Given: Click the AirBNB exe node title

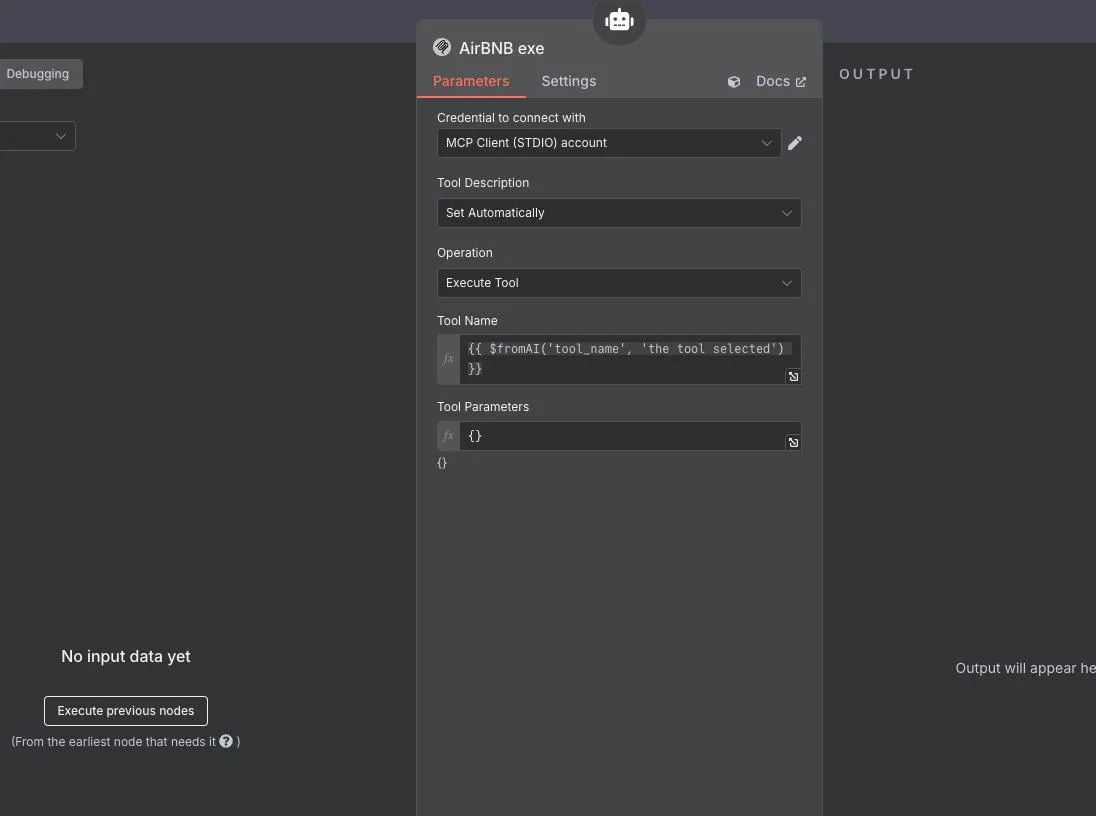Looking at the screenshot, I should tap(501, 48).
